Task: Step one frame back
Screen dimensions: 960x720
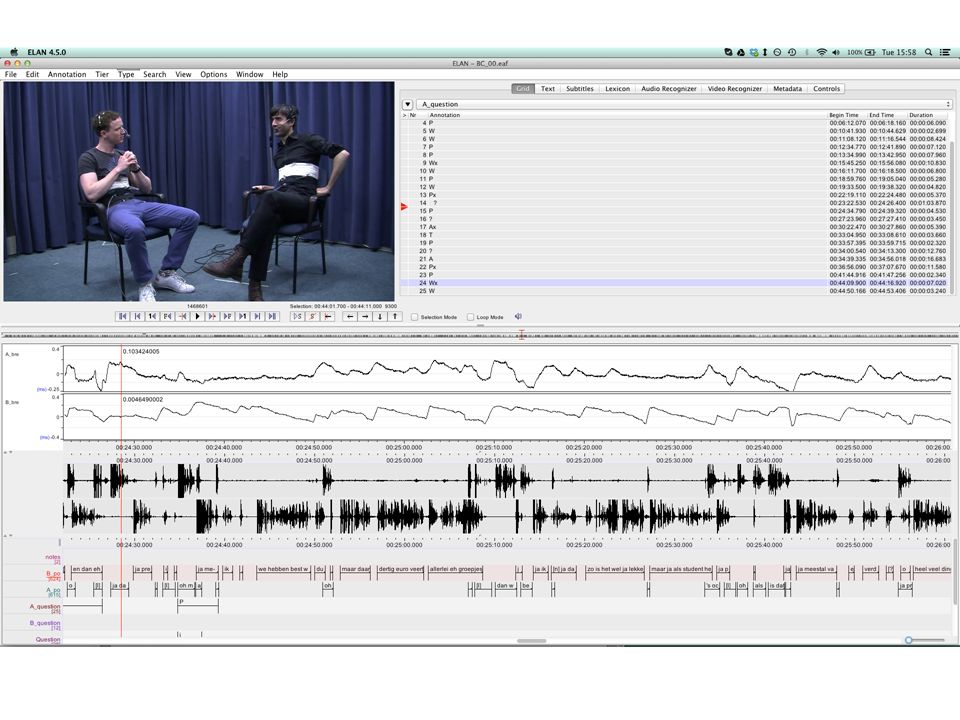Action: (x=167, y=317)
